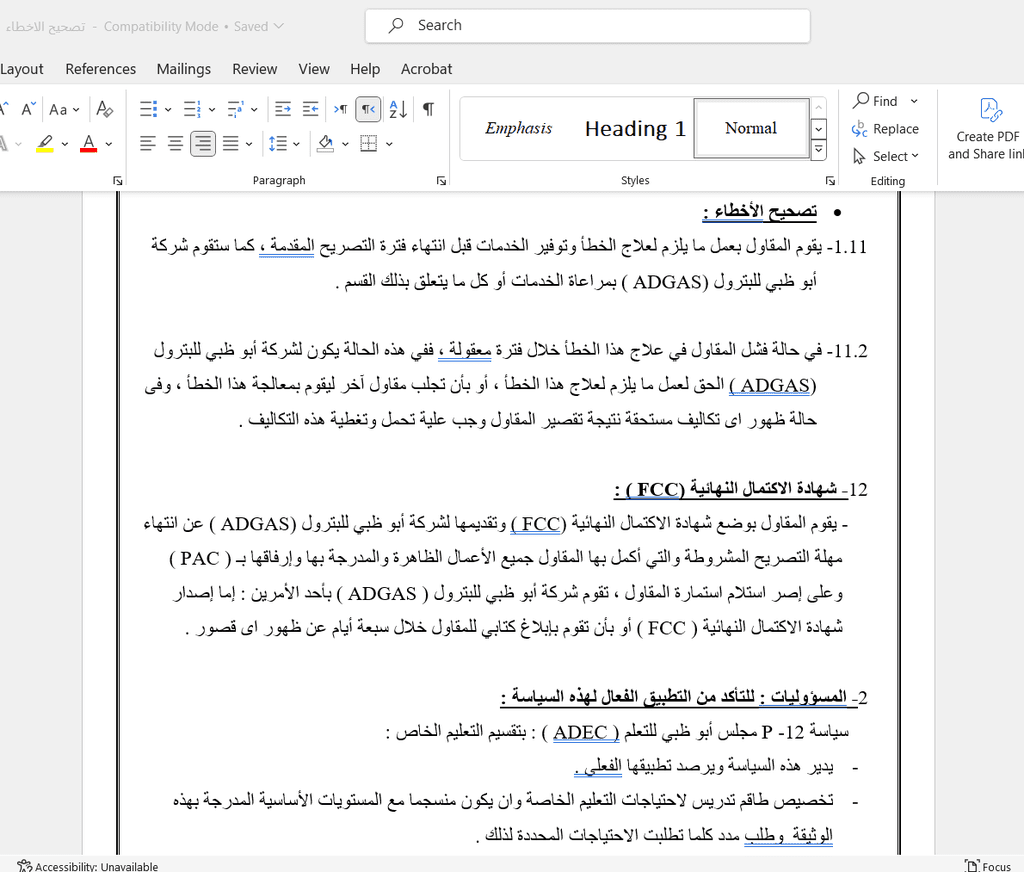
Task: Open the Acrobat tab
Action: (x=426, y=69)
